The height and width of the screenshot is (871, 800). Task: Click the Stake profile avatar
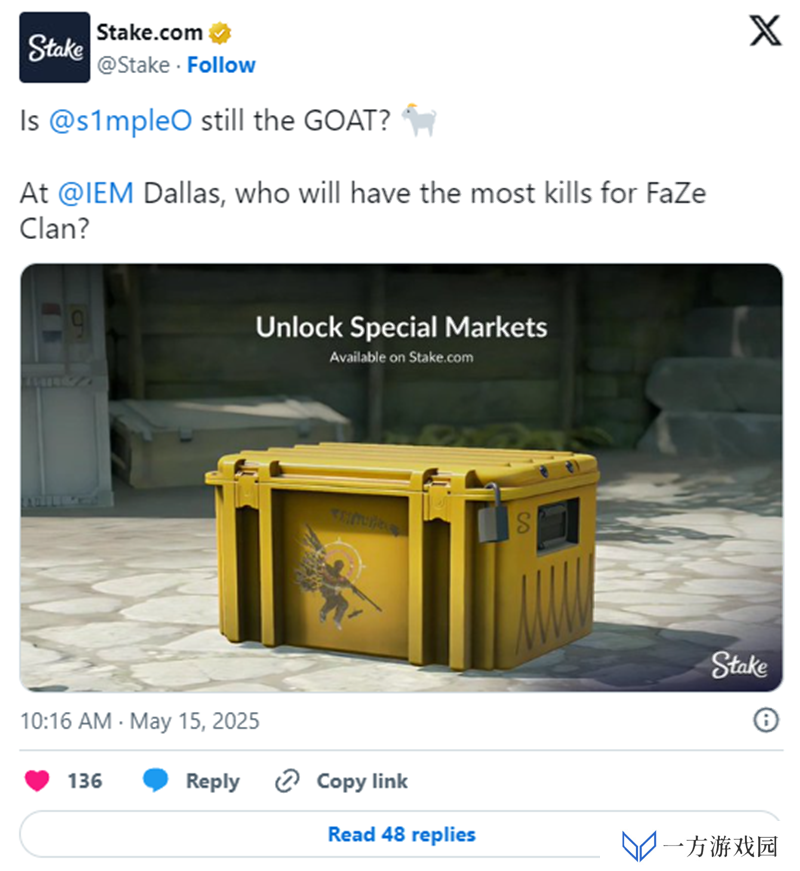coord(54,47)
